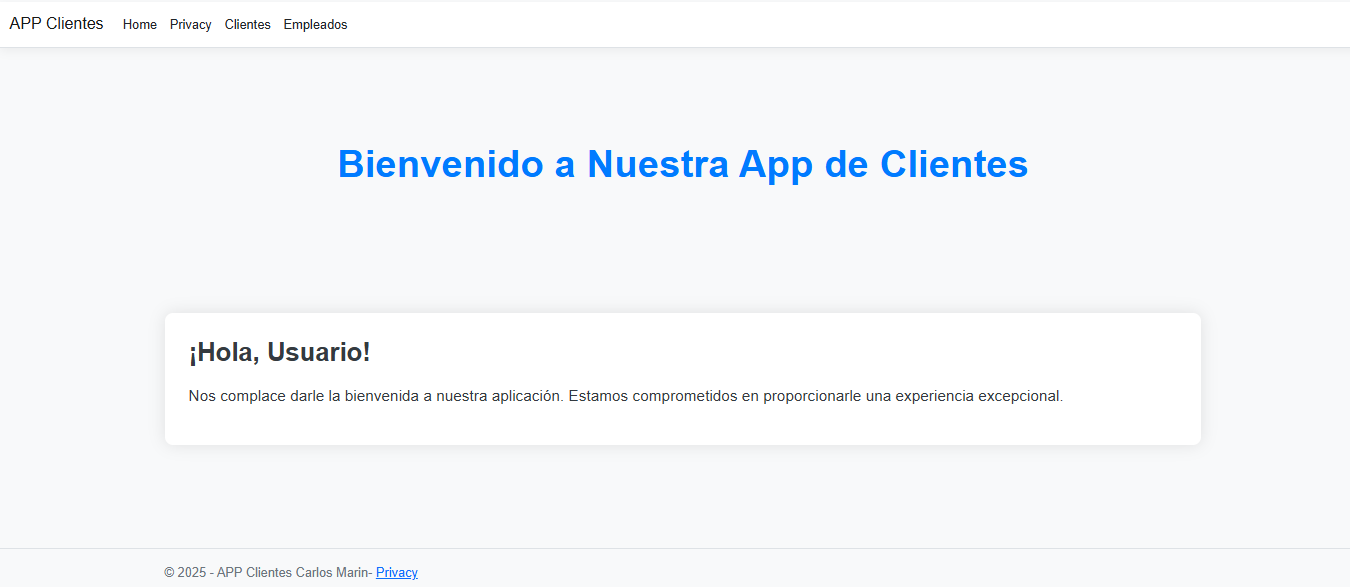Open the Home page from the navbar

click(x=139, y=24)
